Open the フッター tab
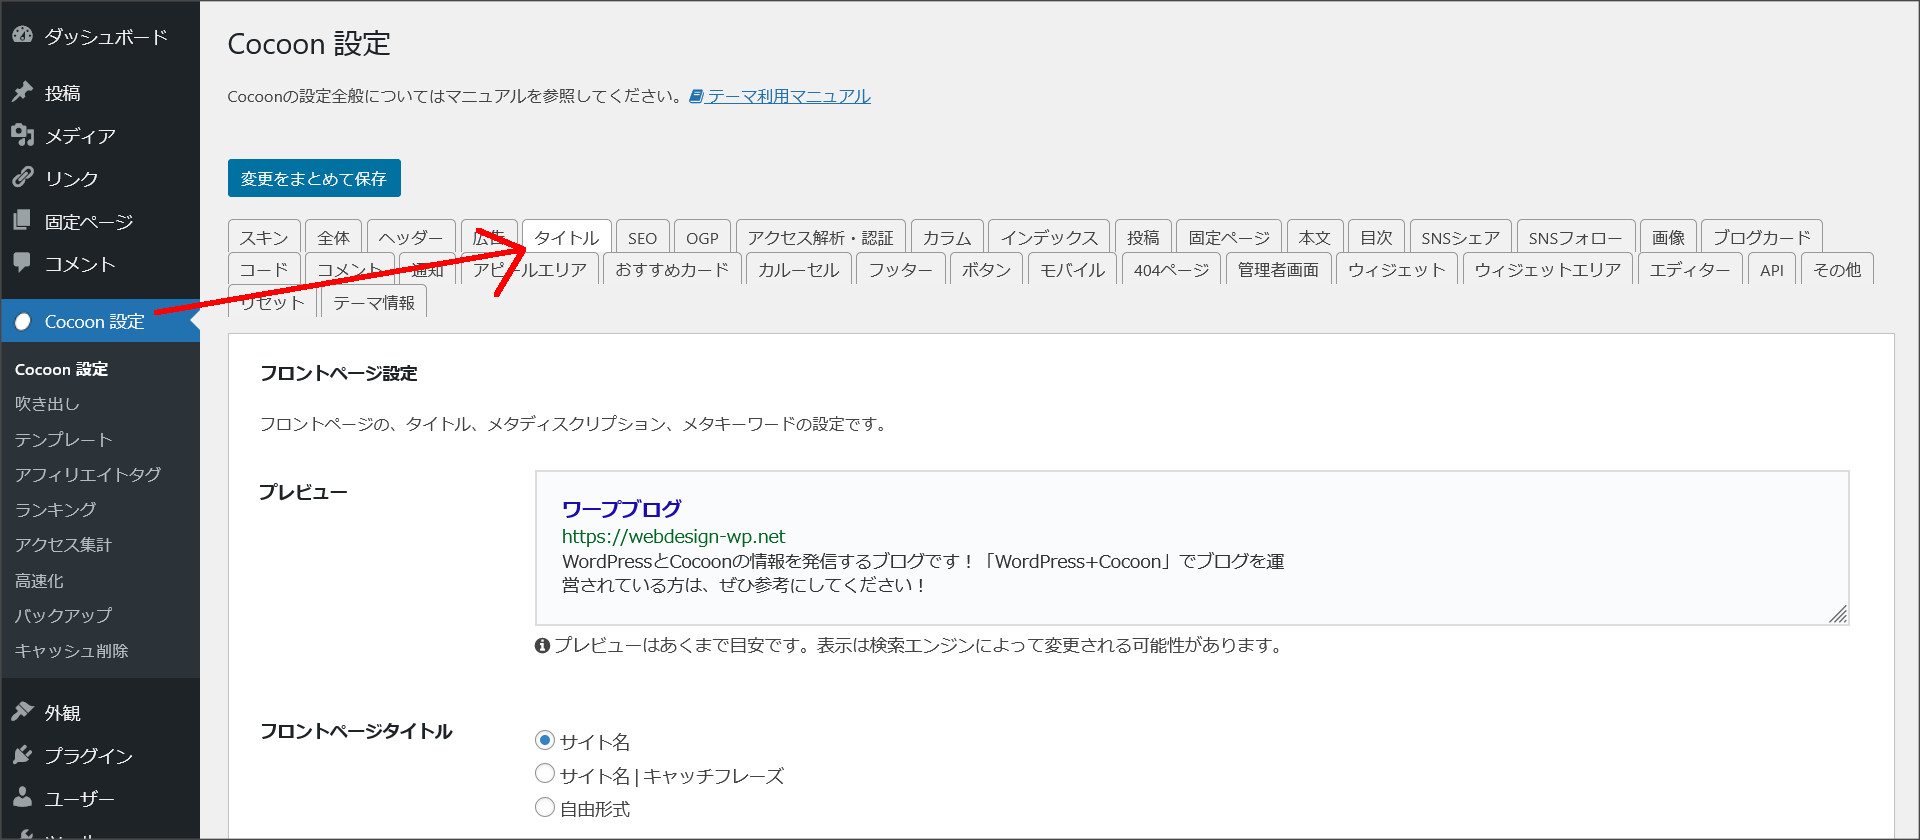 900,269
